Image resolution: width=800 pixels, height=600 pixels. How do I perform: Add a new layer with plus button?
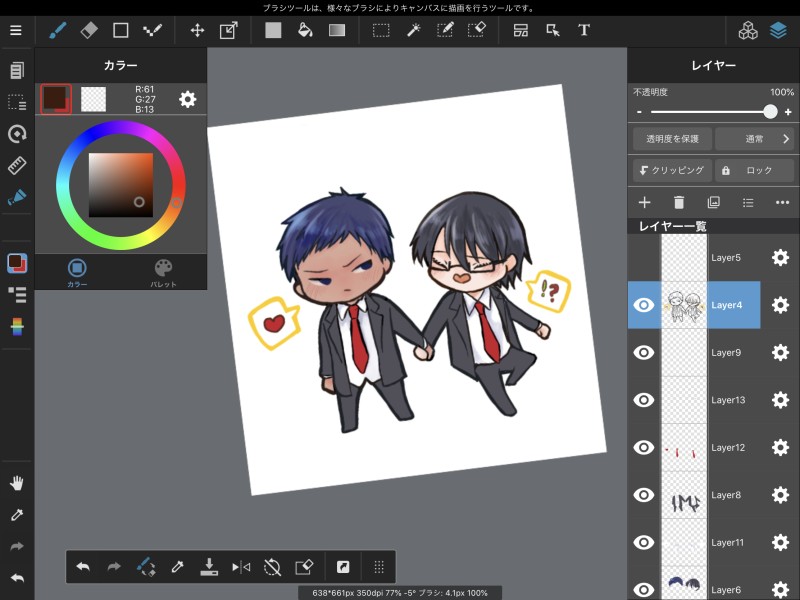pos(644,203)
